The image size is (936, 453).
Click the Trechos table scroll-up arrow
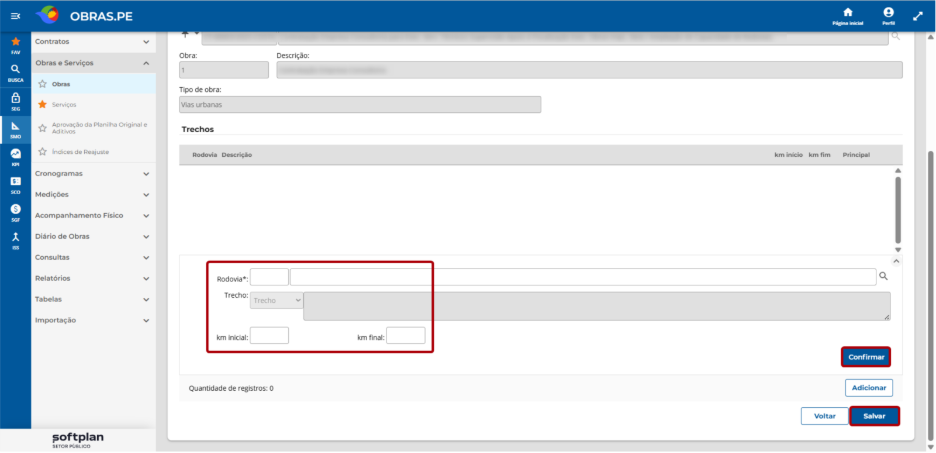(x=898, y=171)
